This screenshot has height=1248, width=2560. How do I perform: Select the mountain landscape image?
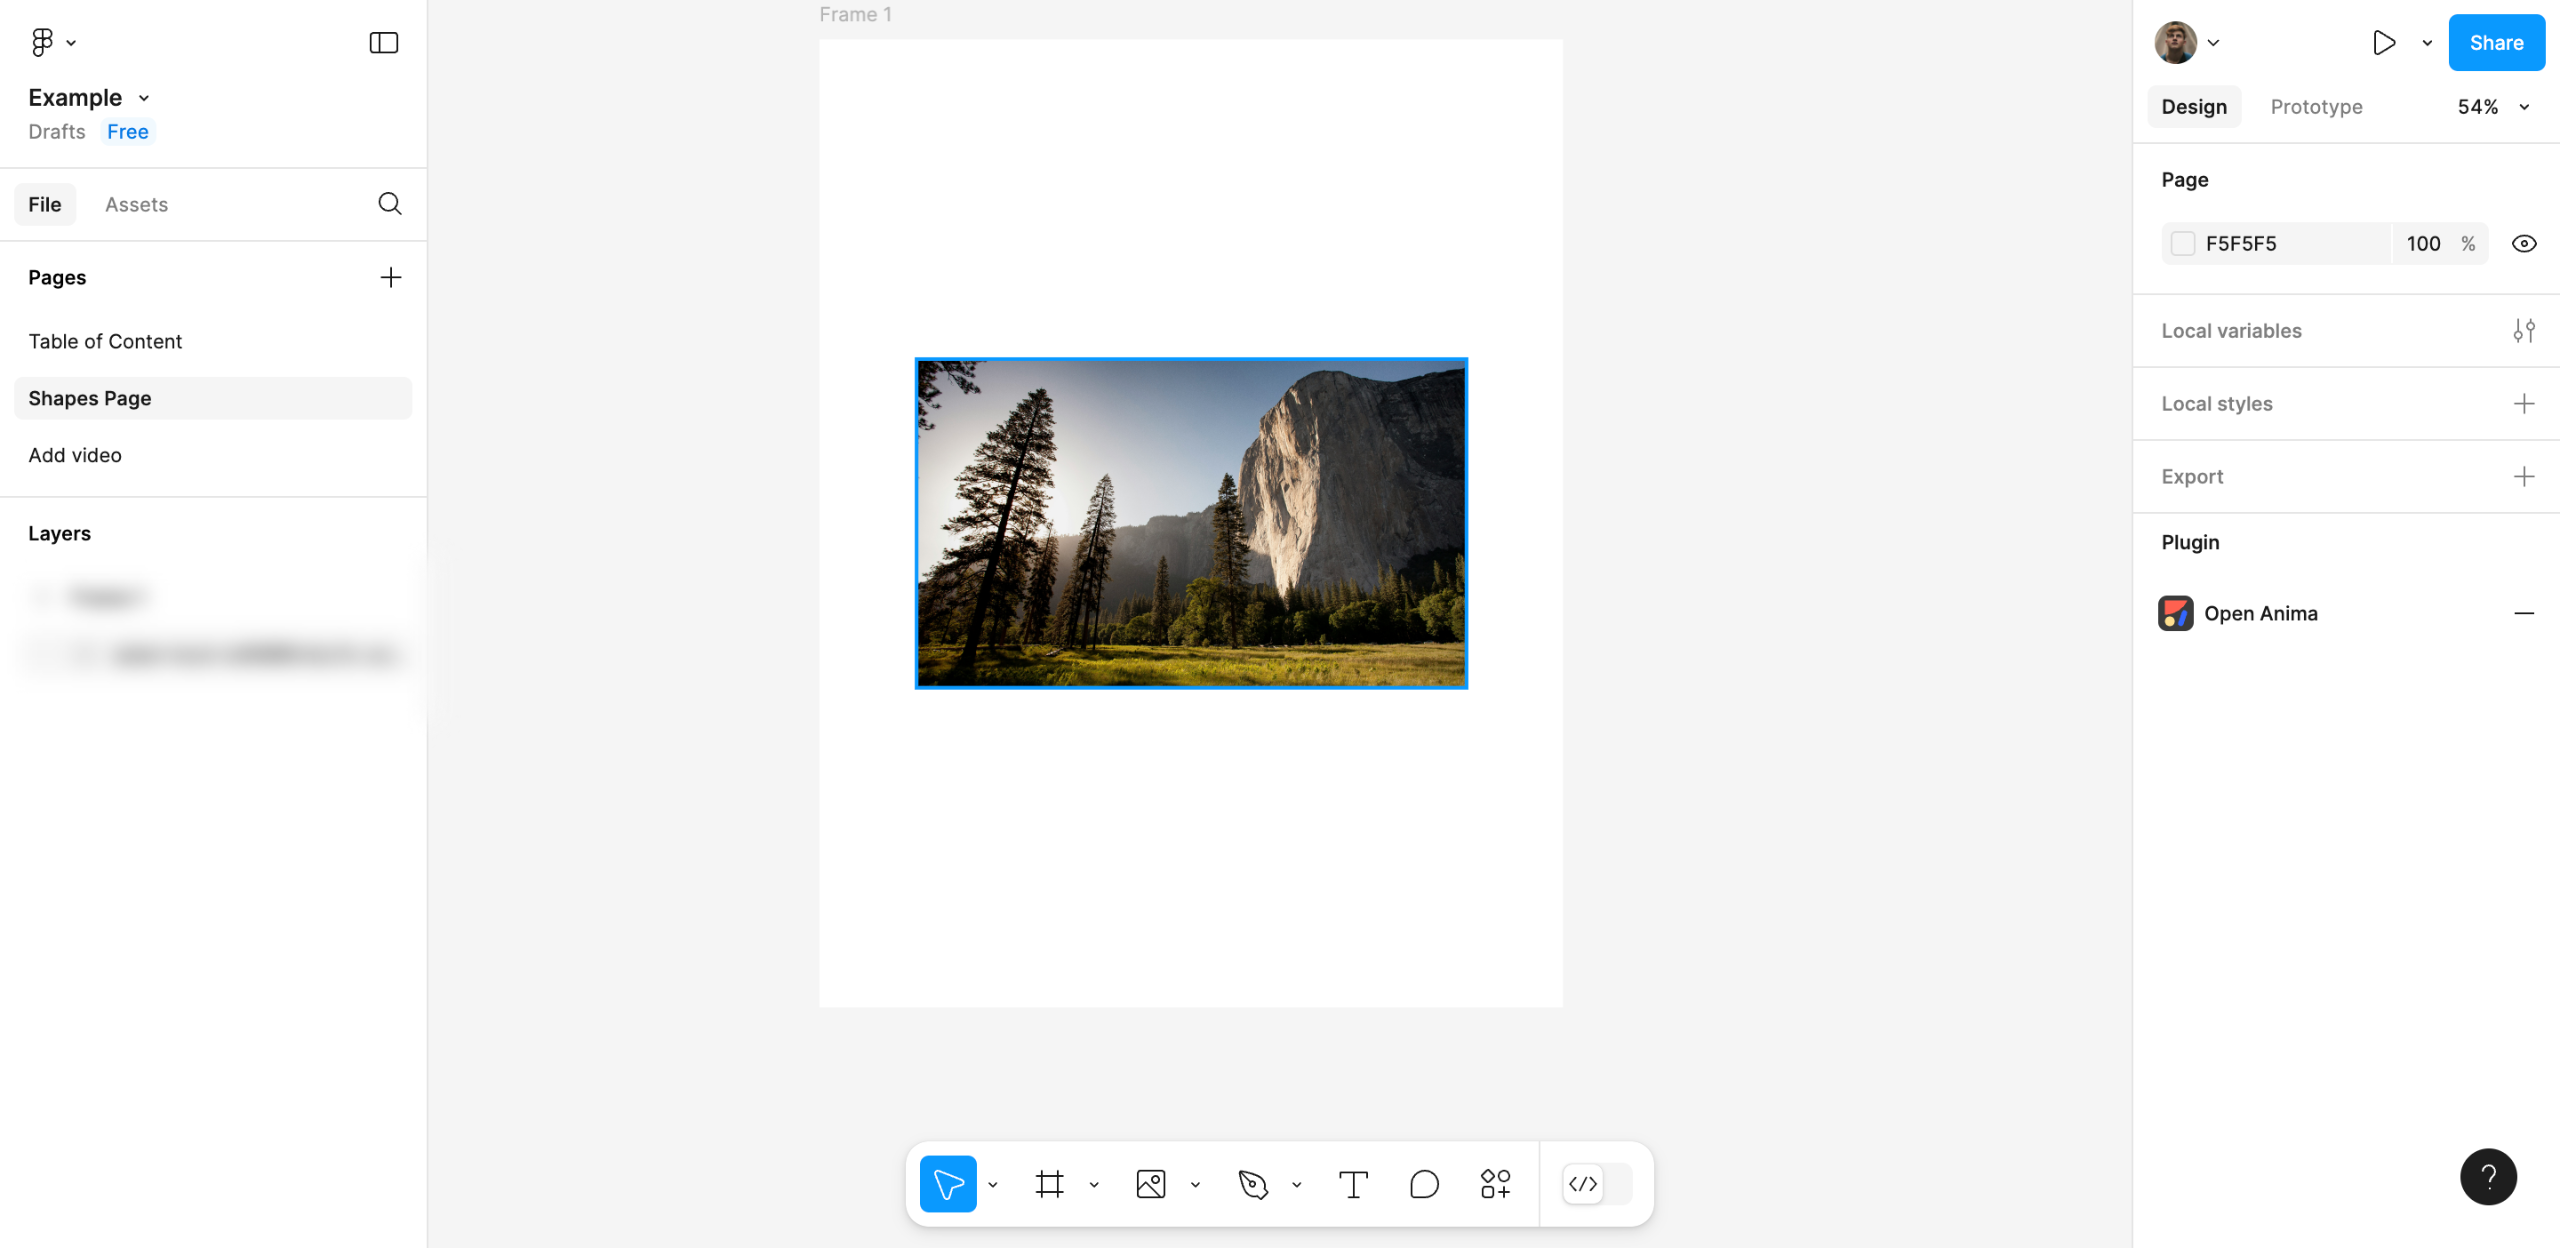[x=1191, y=523]
